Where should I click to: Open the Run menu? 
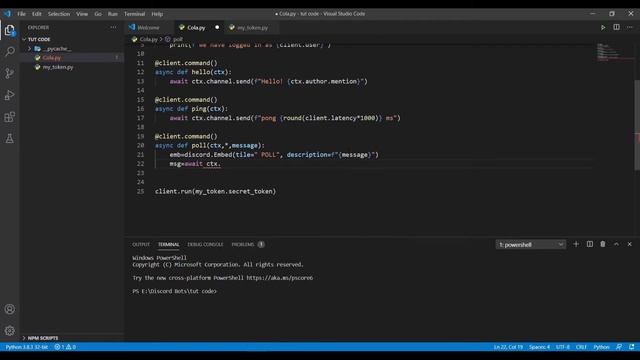coord(113,14)
